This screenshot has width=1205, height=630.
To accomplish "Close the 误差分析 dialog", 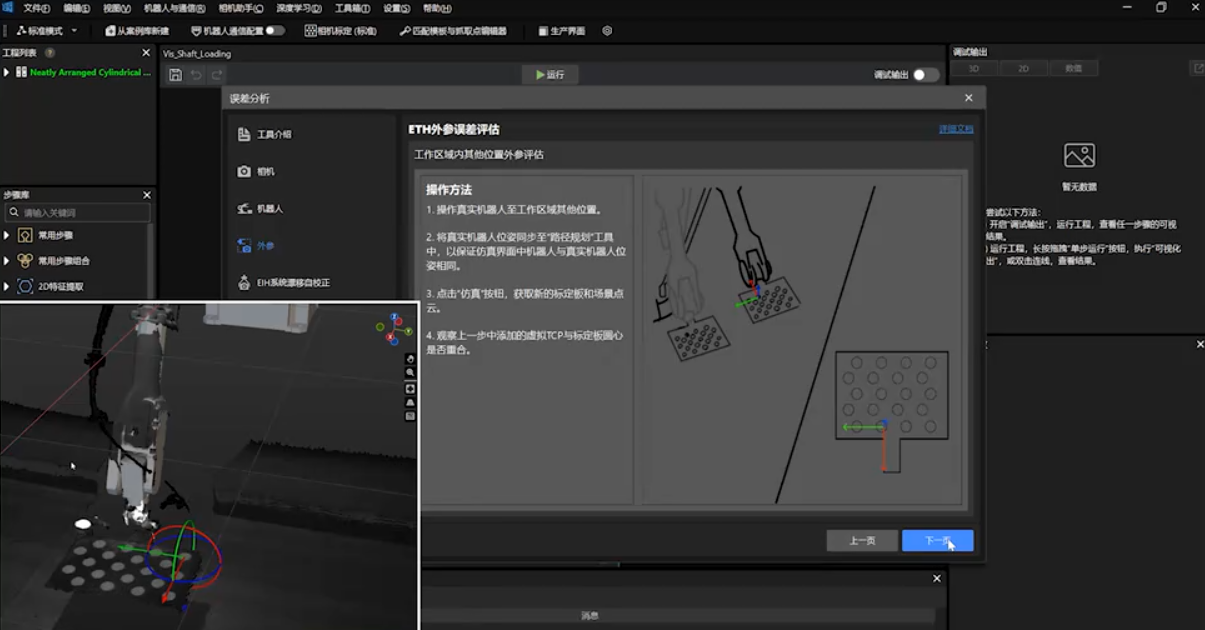I will point(968,98).
